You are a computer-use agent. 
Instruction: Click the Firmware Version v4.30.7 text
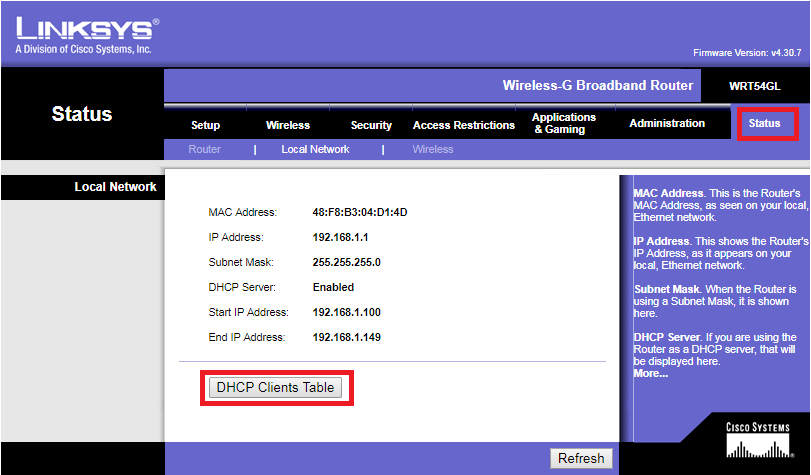coord(747,53)
